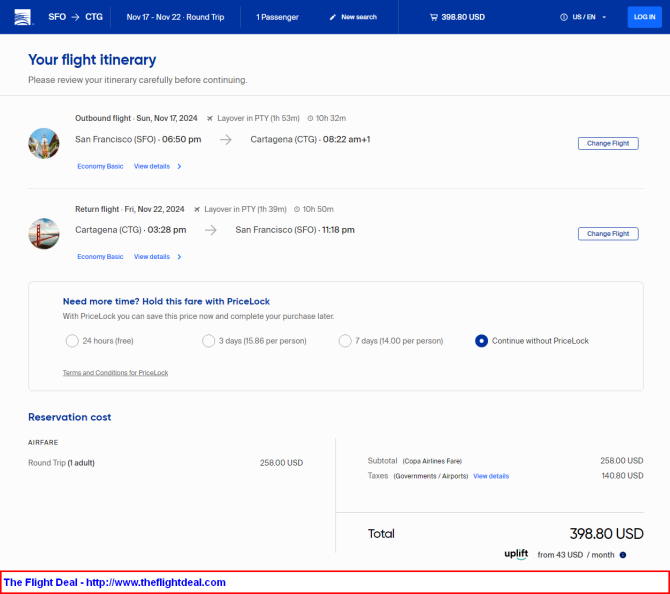Open View details for outbound flight
Screen dimensions: 670x594
pyautogui.click(x=152, y=166)
